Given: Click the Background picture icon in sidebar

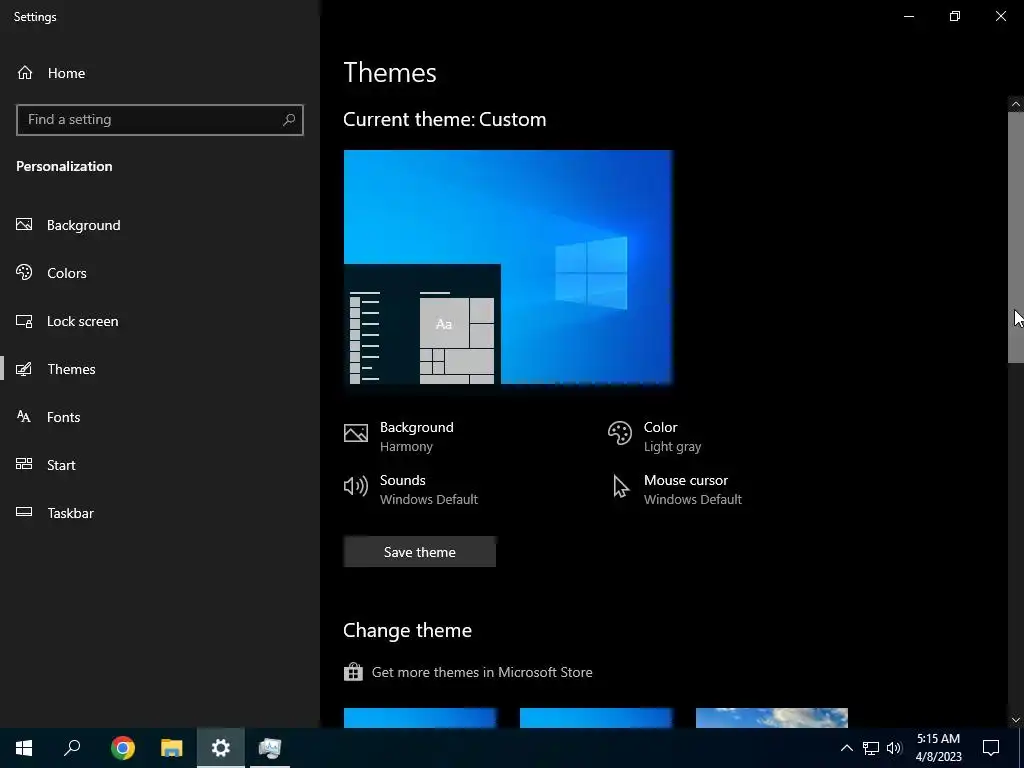Looking at the screenshot, I should (x=24, y=225).
